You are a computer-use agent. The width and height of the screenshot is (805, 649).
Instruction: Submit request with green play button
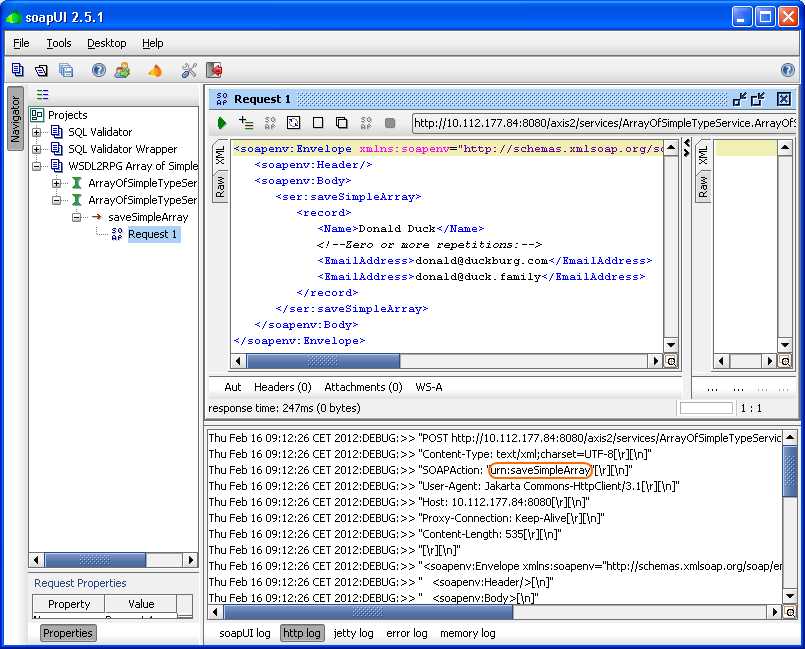pos(222,123)
